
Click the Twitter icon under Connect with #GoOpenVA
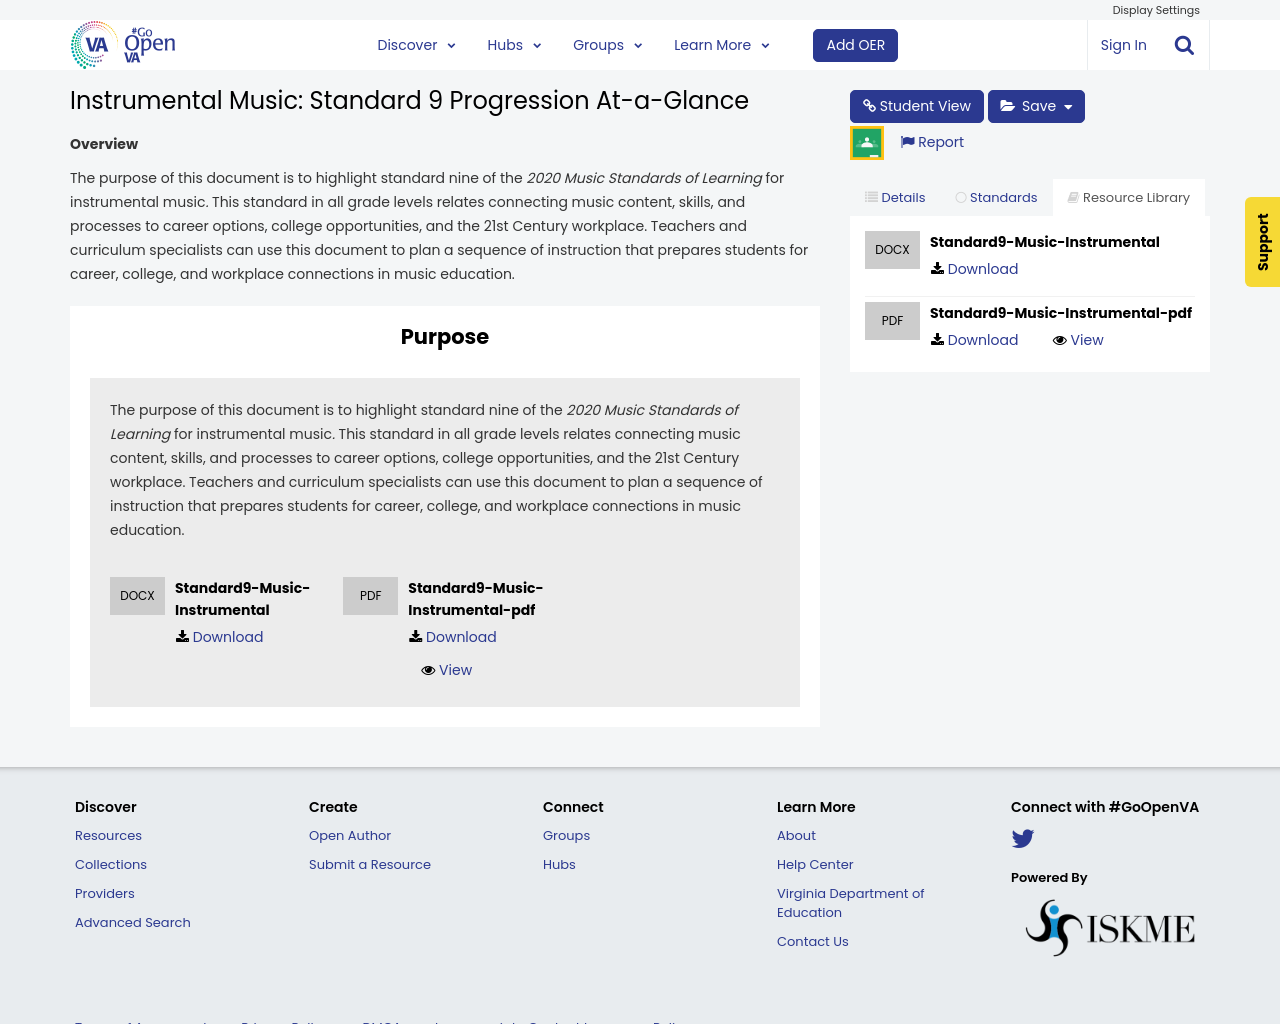click(1022, 838)
